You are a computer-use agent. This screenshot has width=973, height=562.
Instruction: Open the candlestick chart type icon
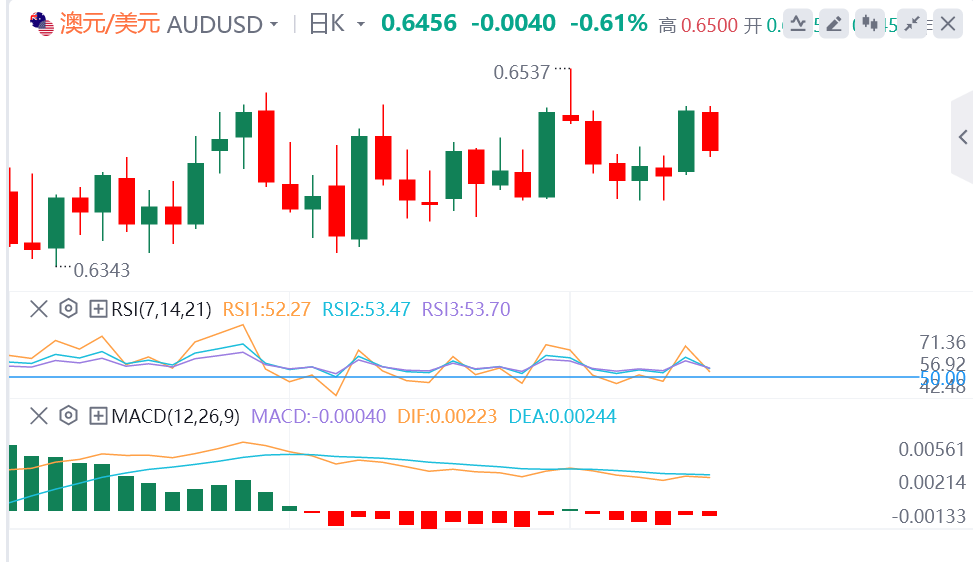[x=870, y=24]
